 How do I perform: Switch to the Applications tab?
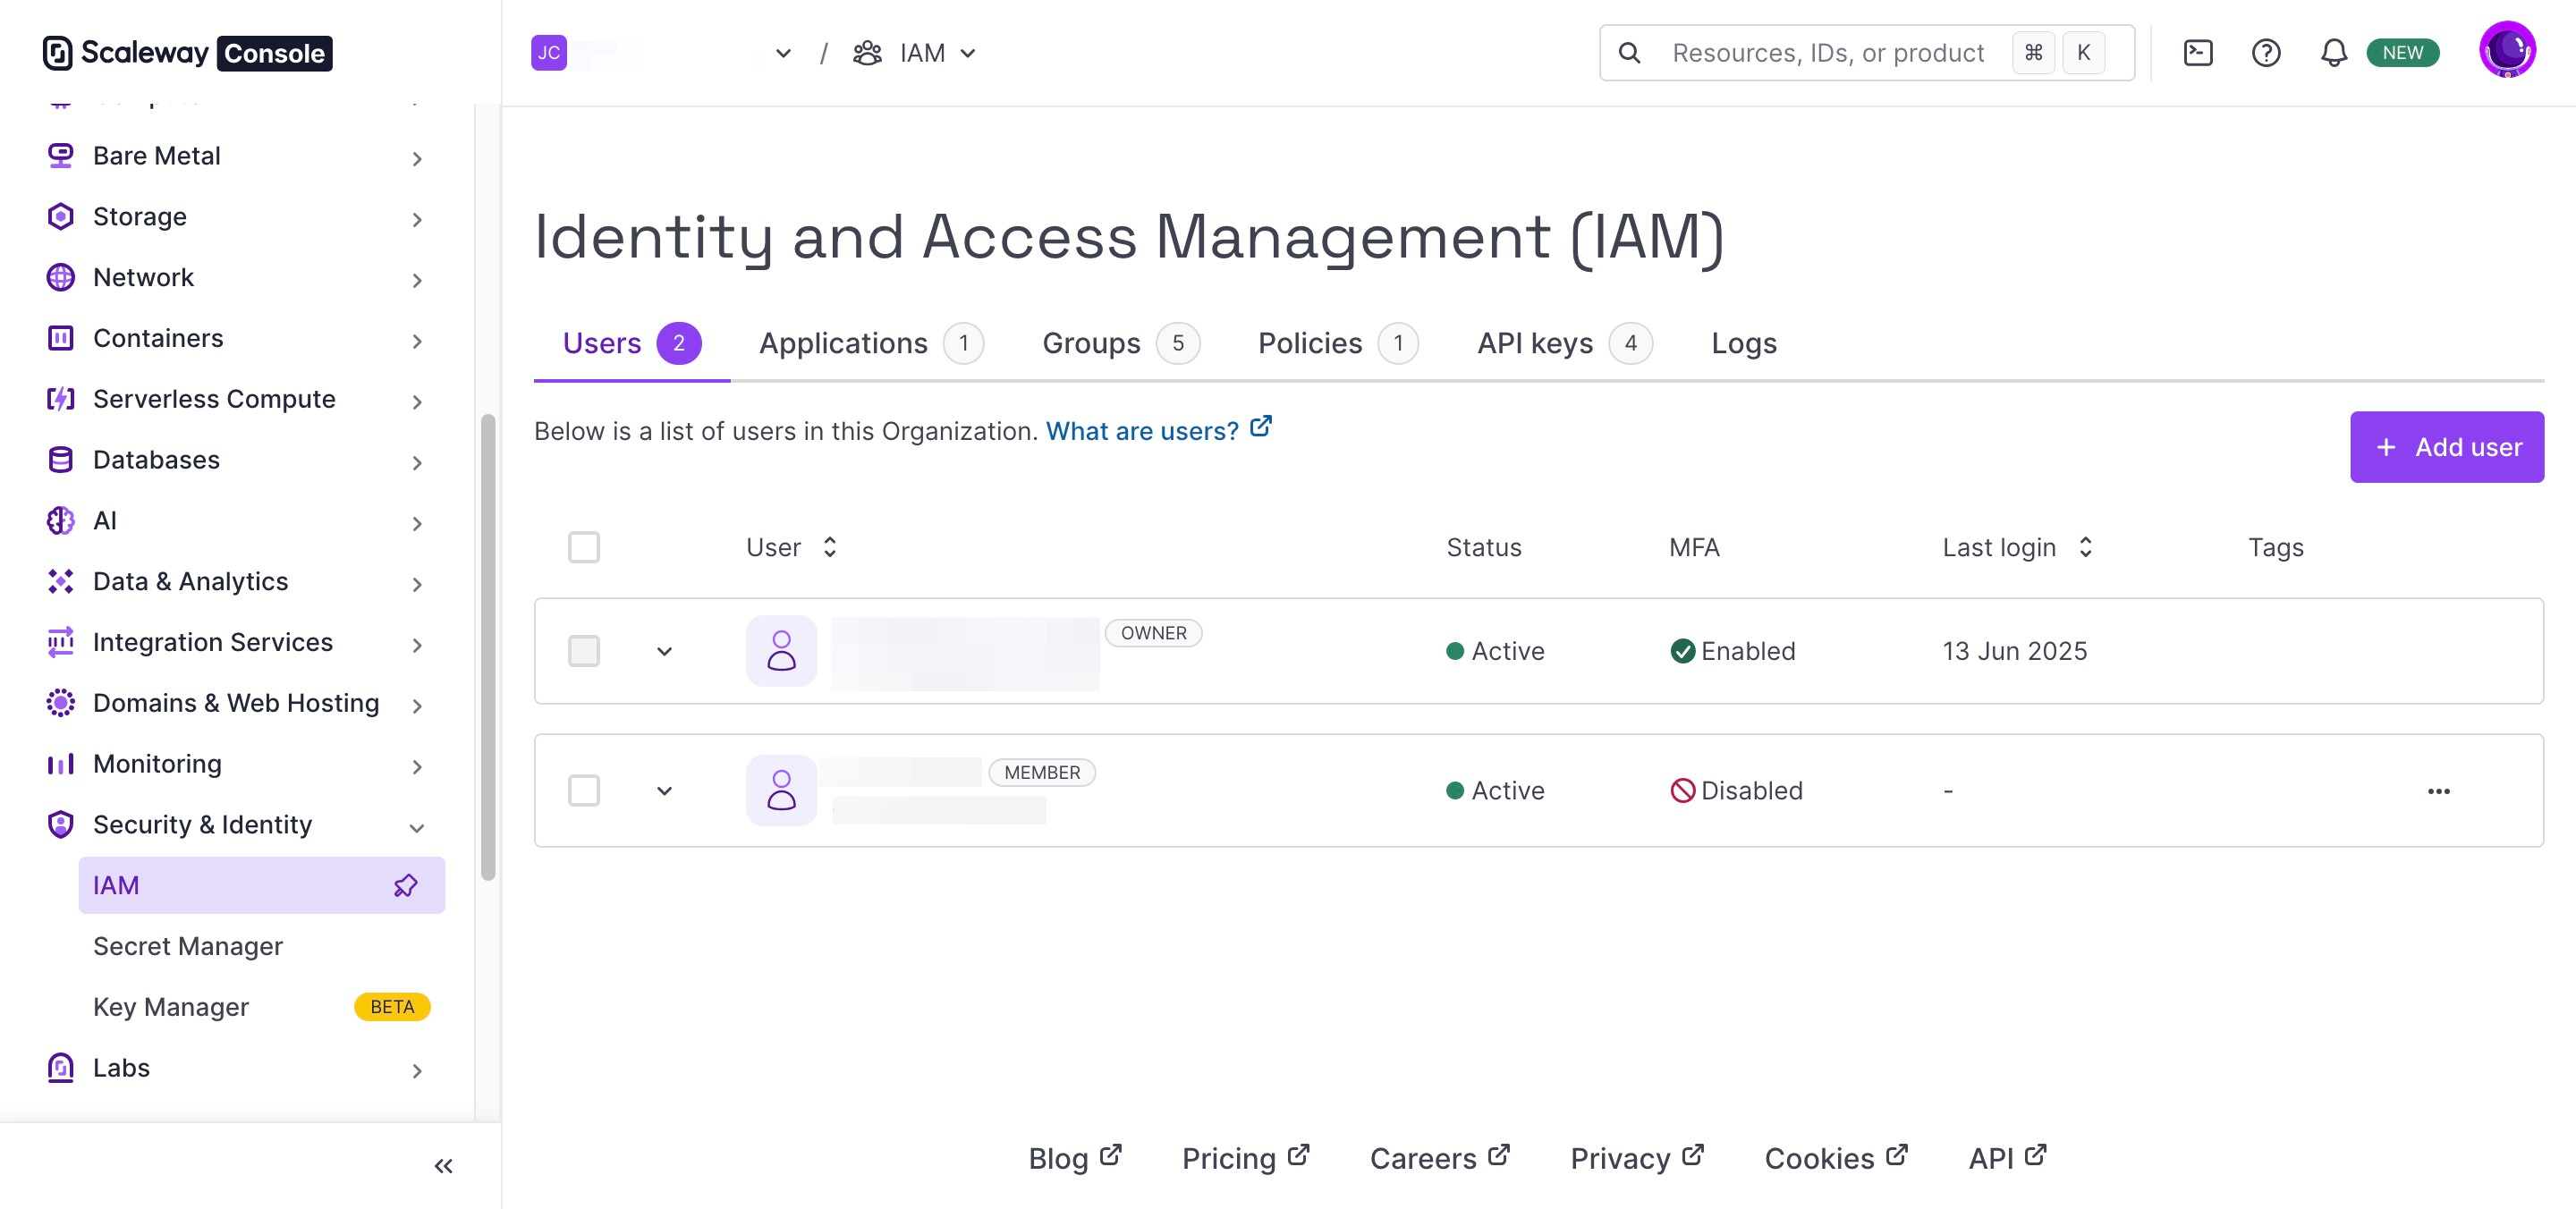[871, 343]
